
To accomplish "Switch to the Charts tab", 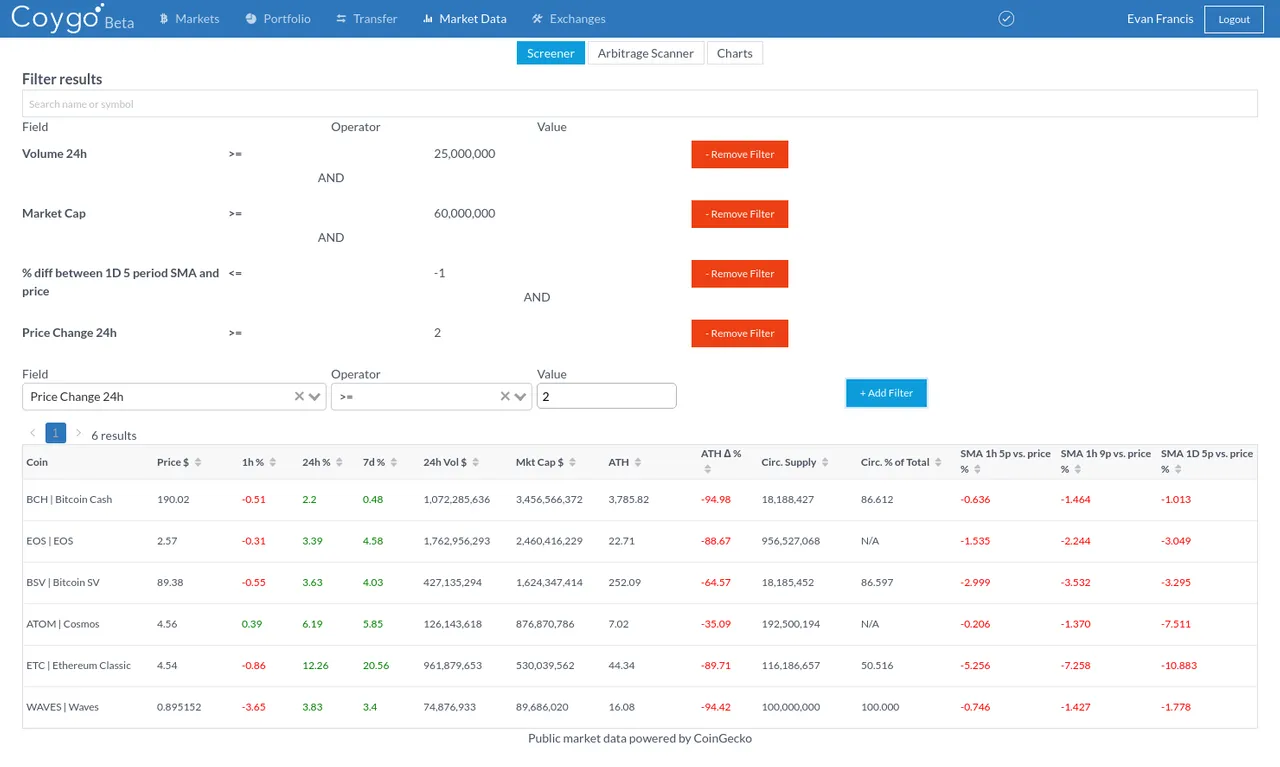I will coord(734,53).
